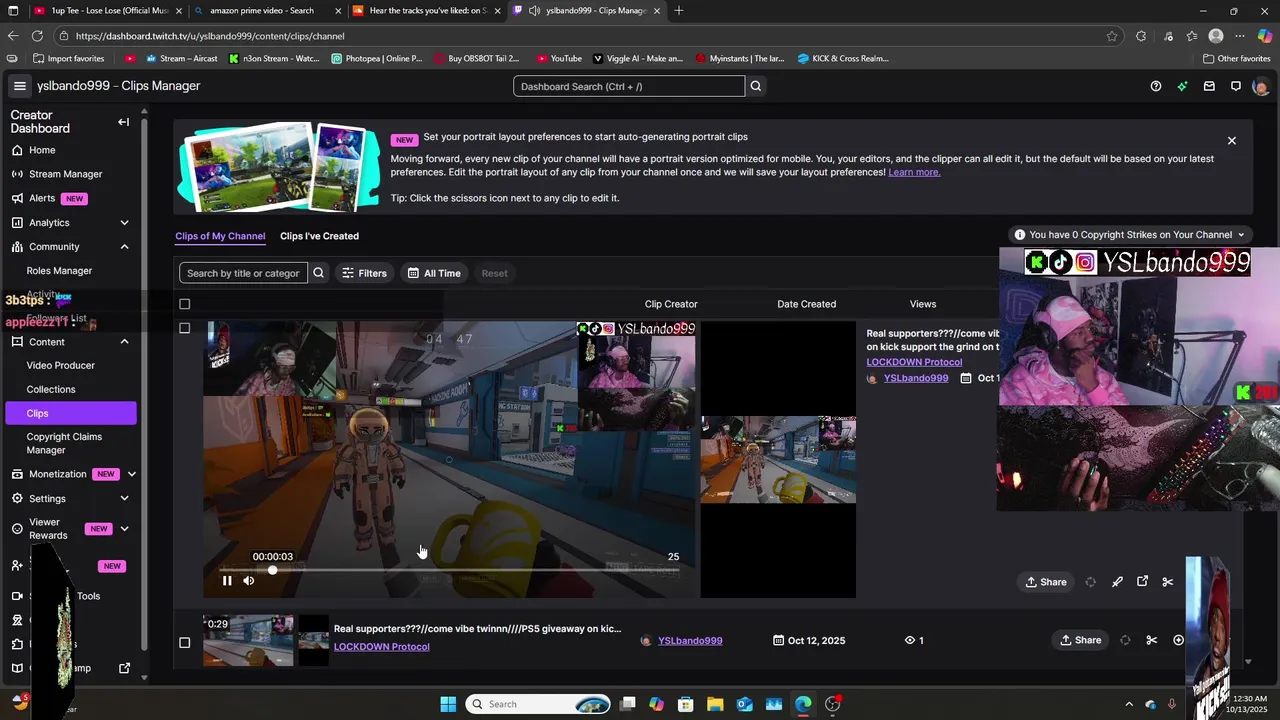
Task: Expand the Copyright Strikes dropdown
Action: (x=1130, y=235)
